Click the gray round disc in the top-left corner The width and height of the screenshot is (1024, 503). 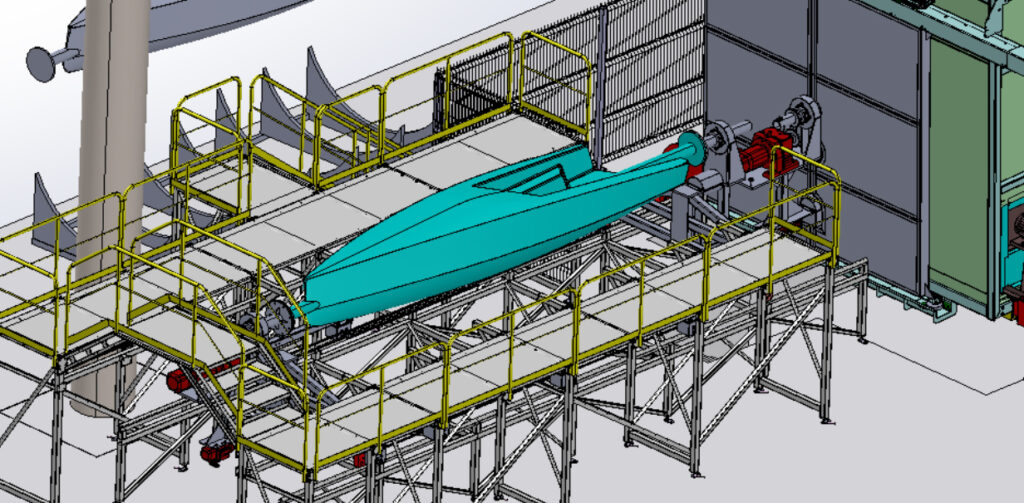tap(41, 63)
